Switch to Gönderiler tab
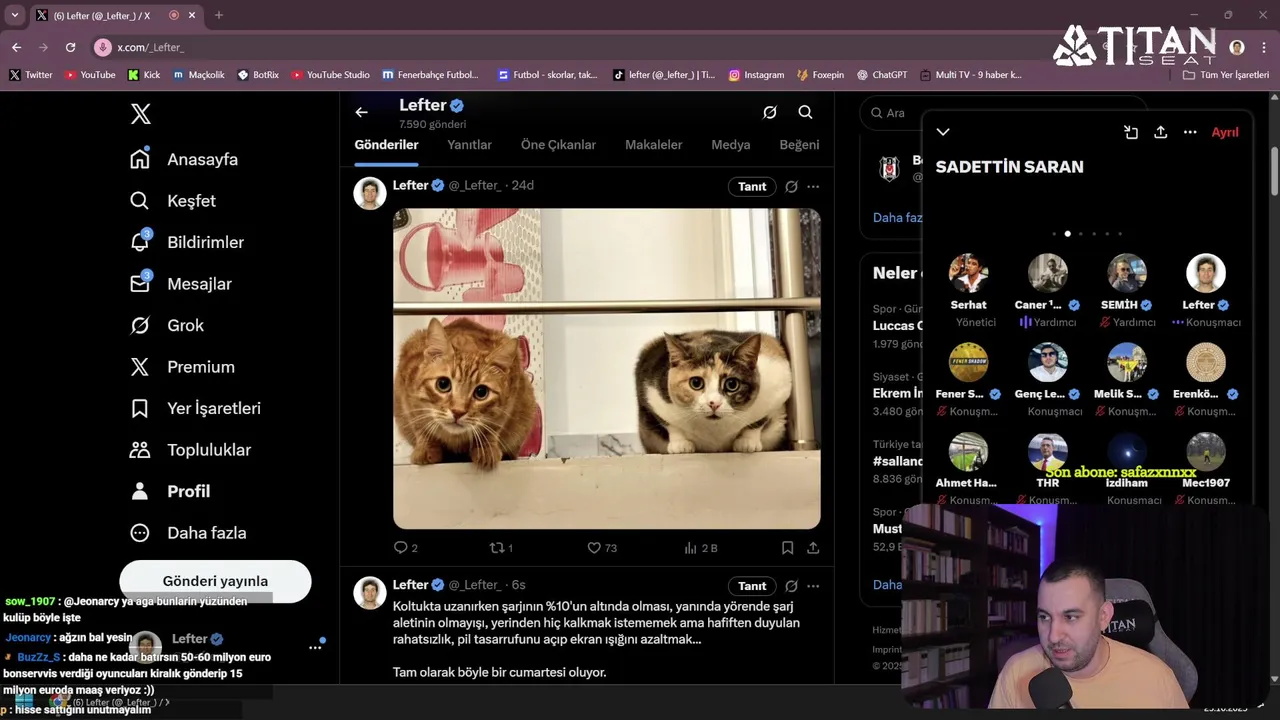Viewport: 1280px width, 720px height. pos(386,145)
